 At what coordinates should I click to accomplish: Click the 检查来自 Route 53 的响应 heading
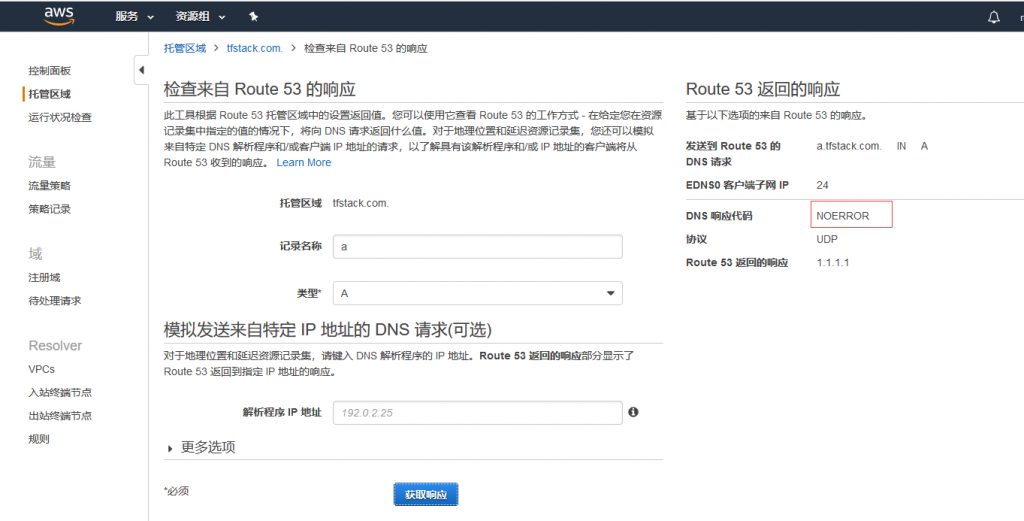coord(259,89)
